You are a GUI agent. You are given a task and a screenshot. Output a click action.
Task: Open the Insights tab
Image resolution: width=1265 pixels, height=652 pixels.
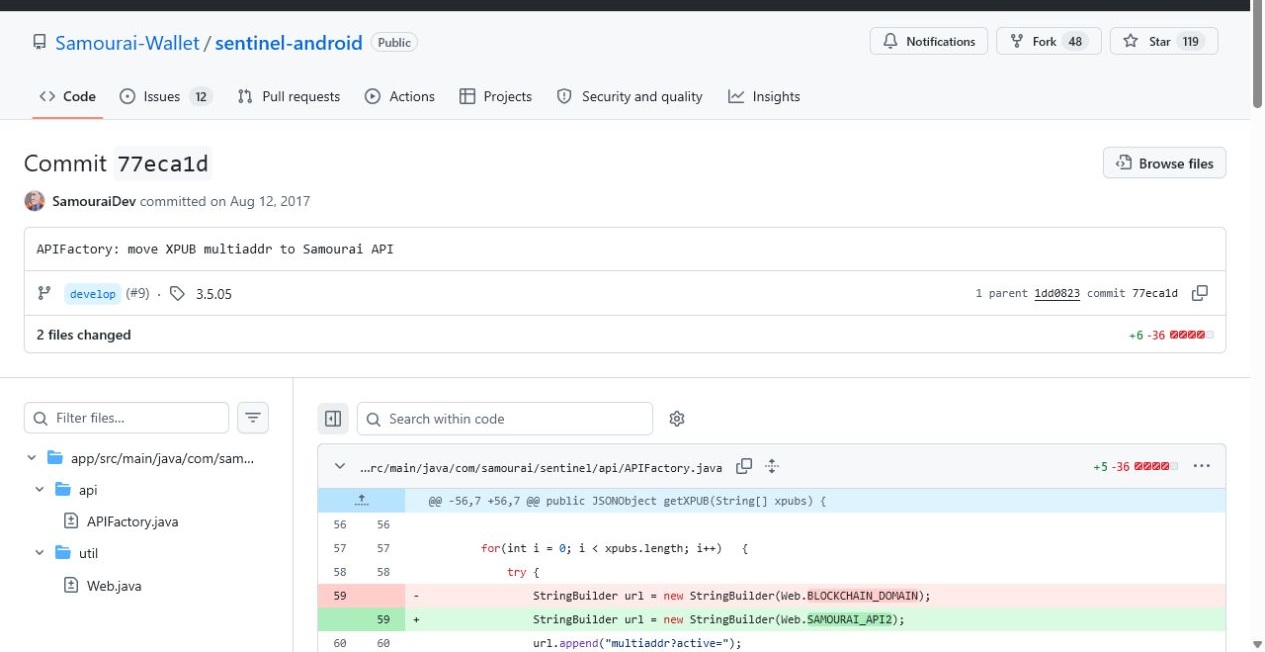[764, 97]
